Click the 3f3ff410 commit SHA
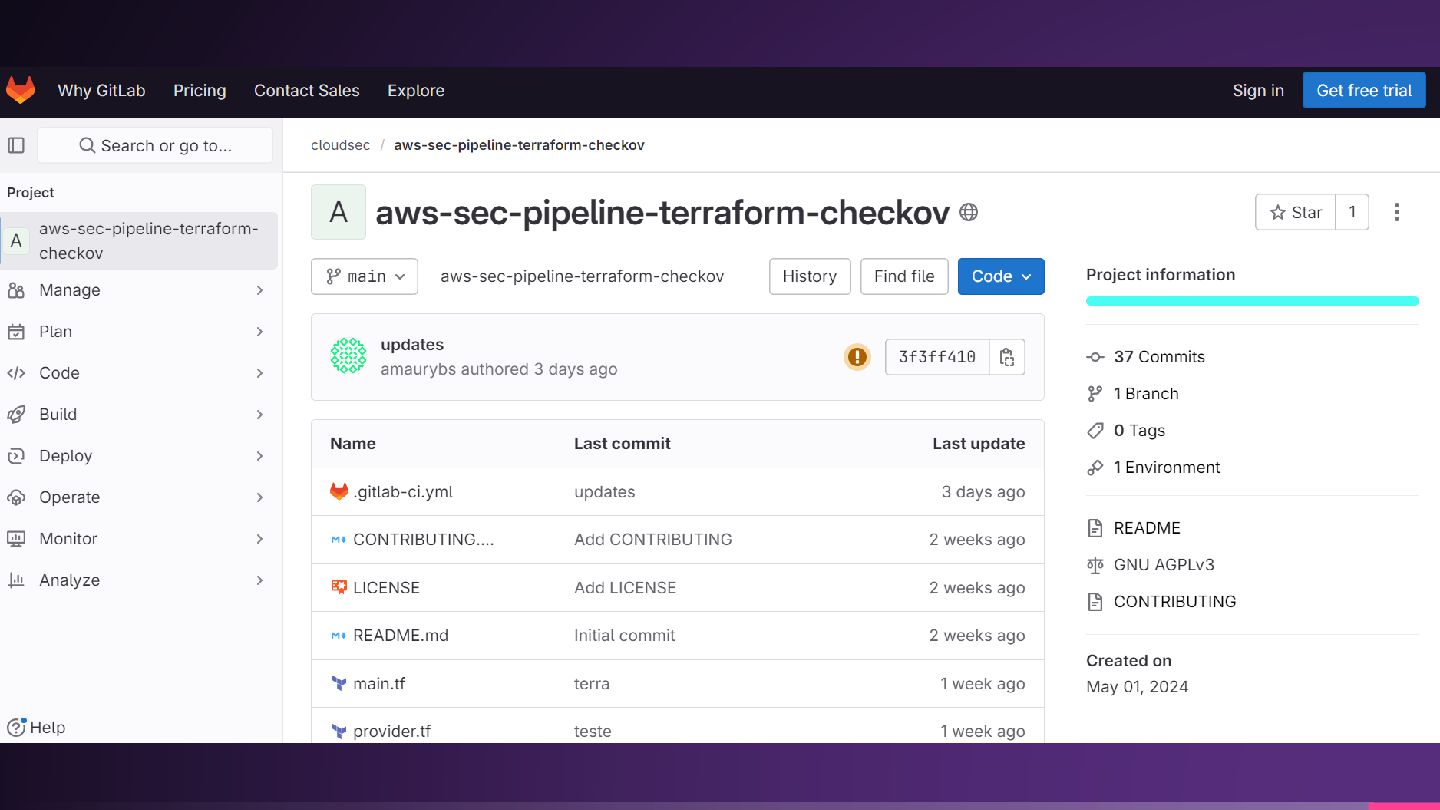 coord(937,357)
